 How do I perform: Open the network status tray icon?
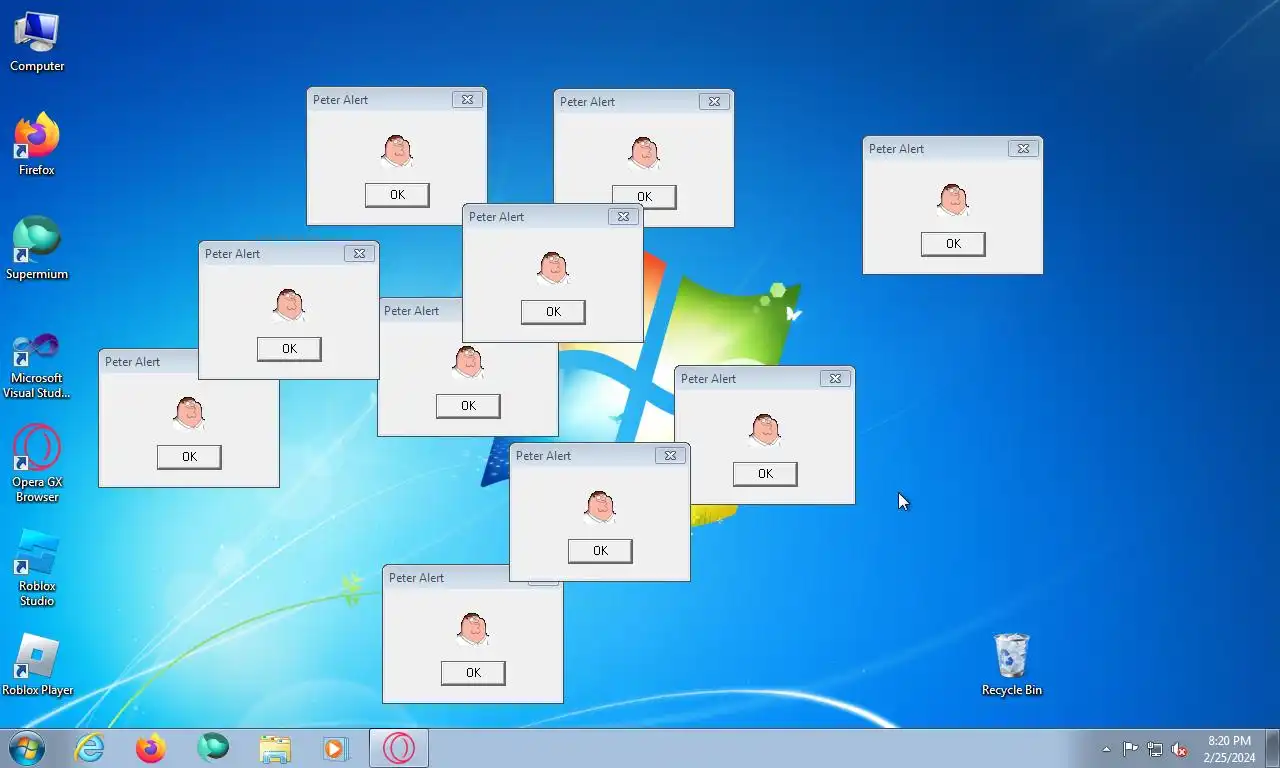click(1155, 749)
